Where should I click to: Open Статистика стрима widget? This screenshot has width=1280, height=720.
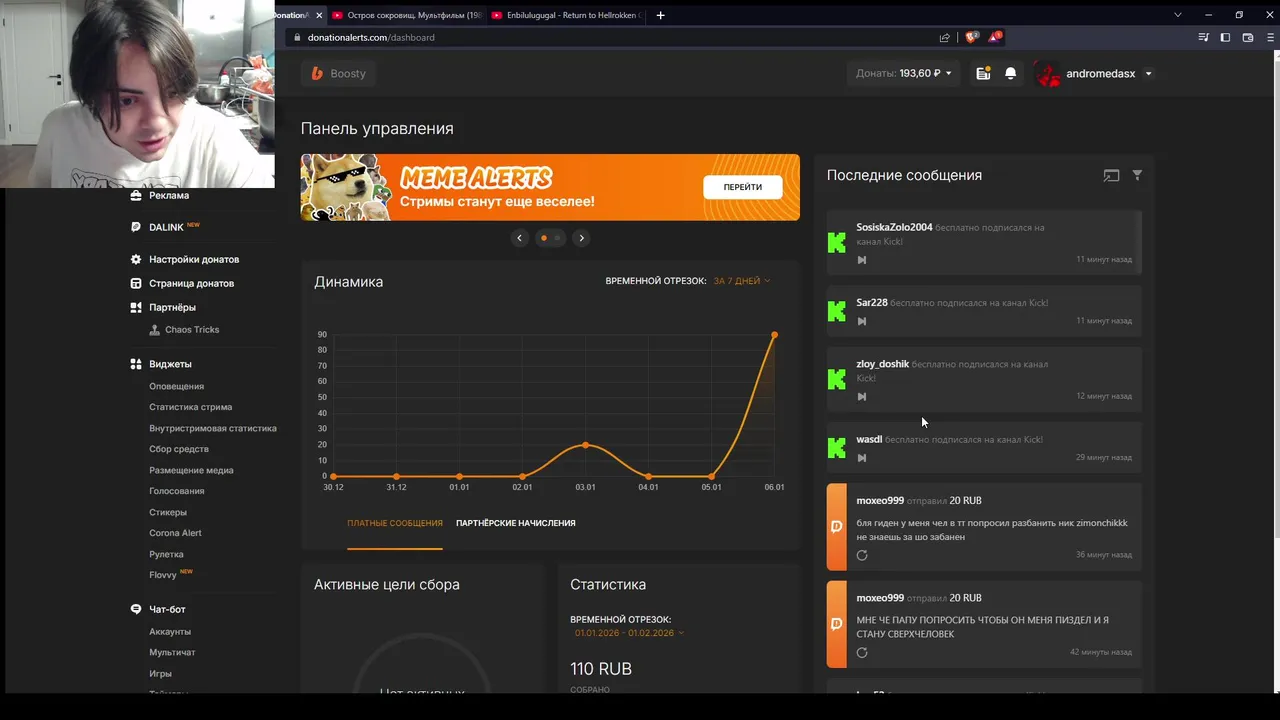click(x=190, y=407)
